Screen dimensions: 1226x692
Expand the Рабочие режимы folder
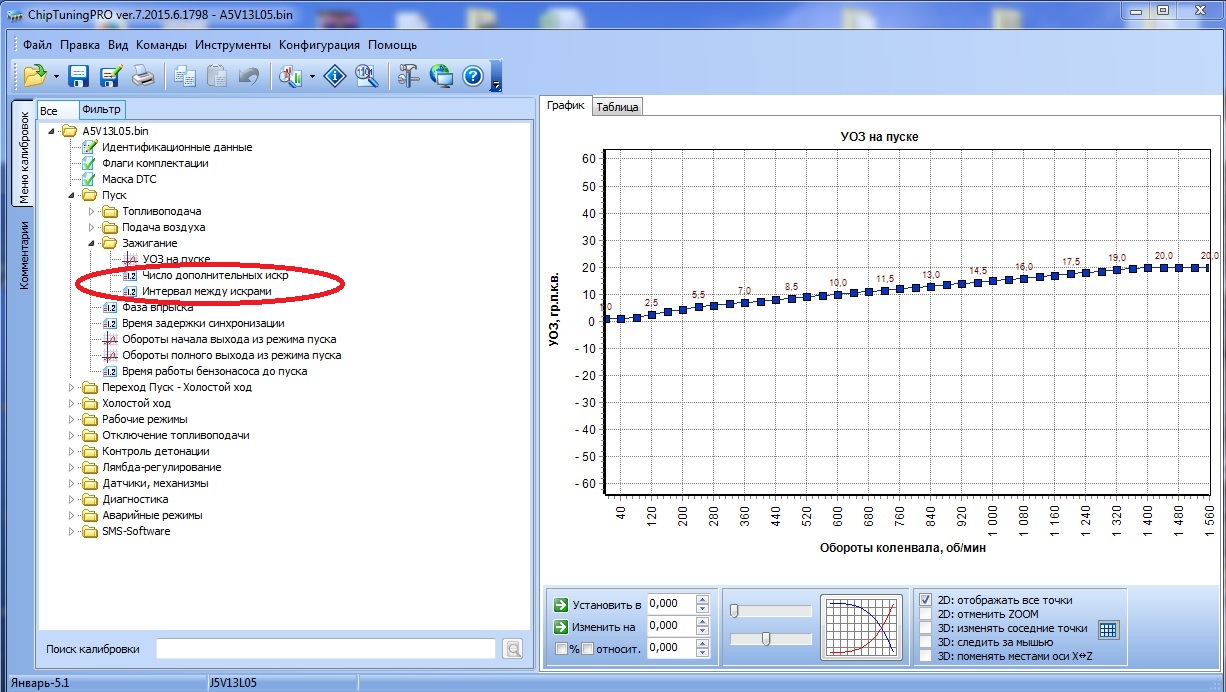pyautogui.click(x=72, y=419)
